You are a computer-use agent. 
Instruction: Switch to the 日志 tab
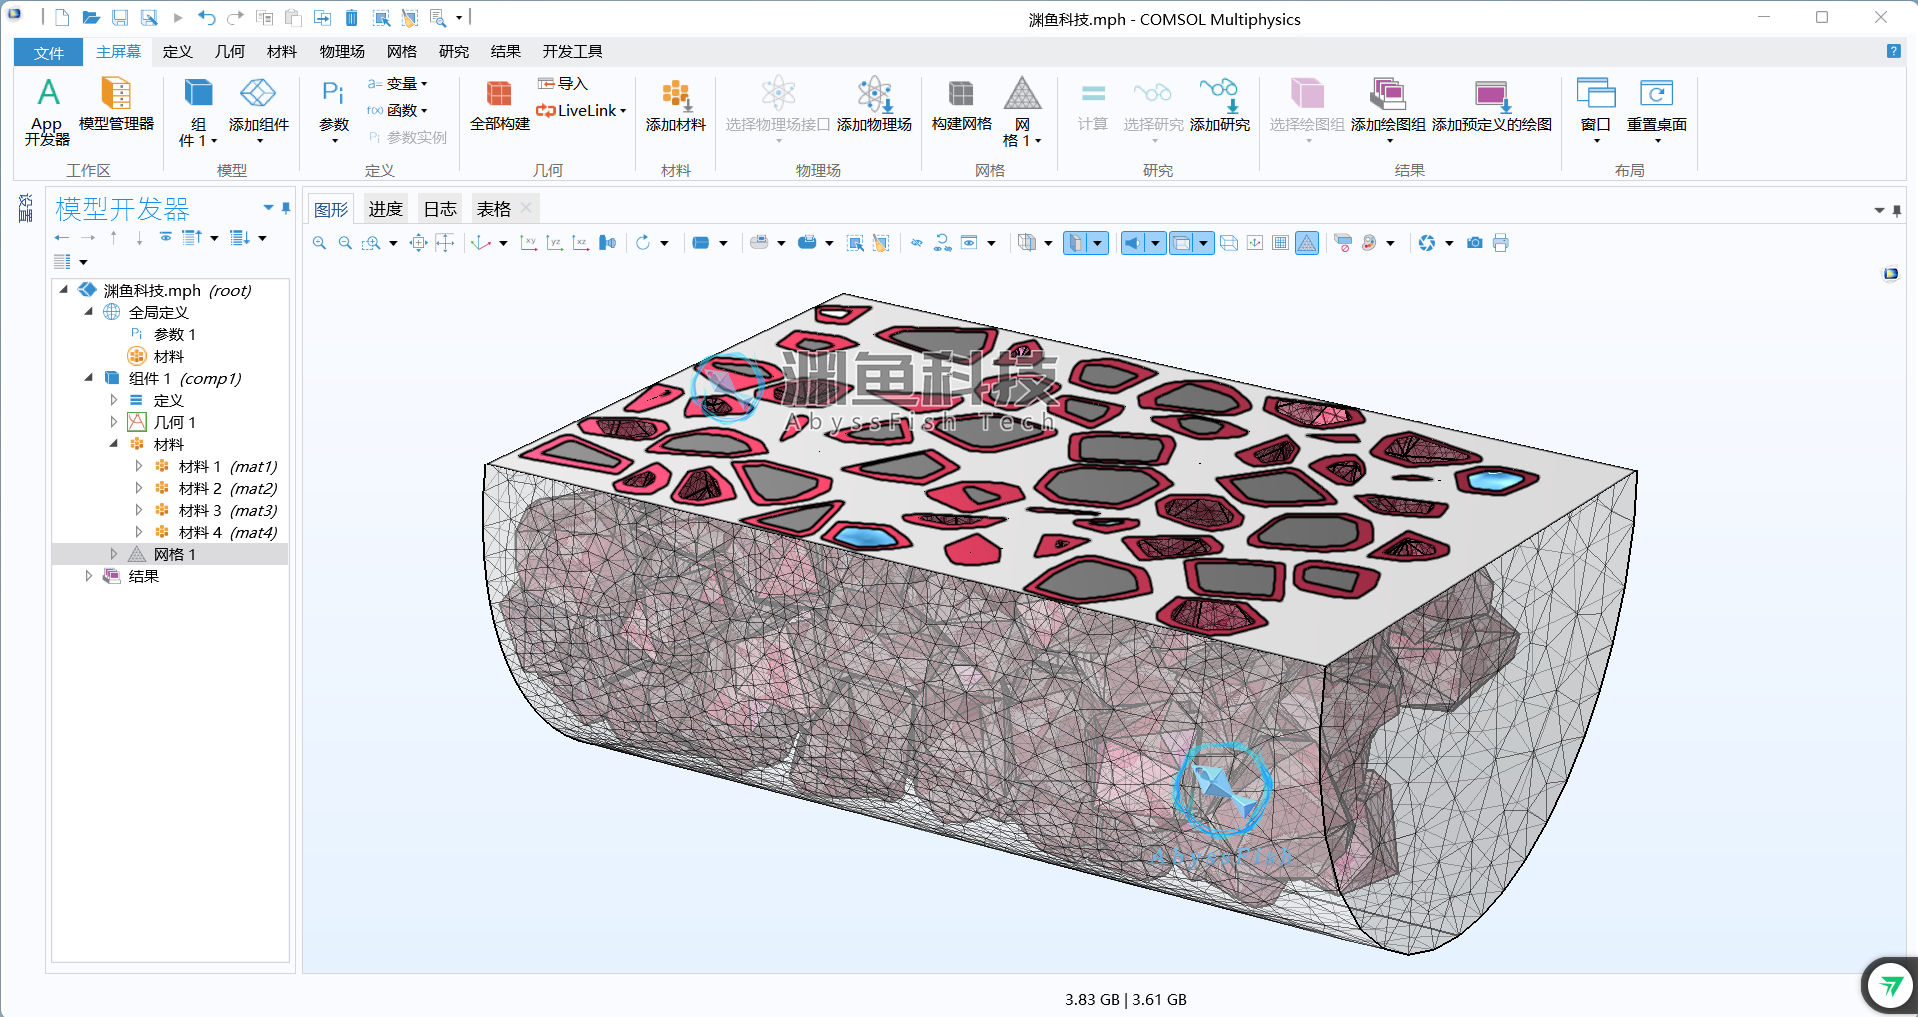click(x=440, y=209)
